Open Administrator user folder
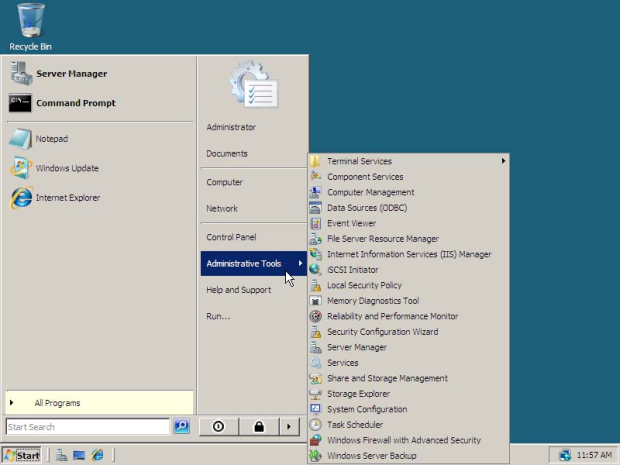620x465 pixels. (231, 127)
